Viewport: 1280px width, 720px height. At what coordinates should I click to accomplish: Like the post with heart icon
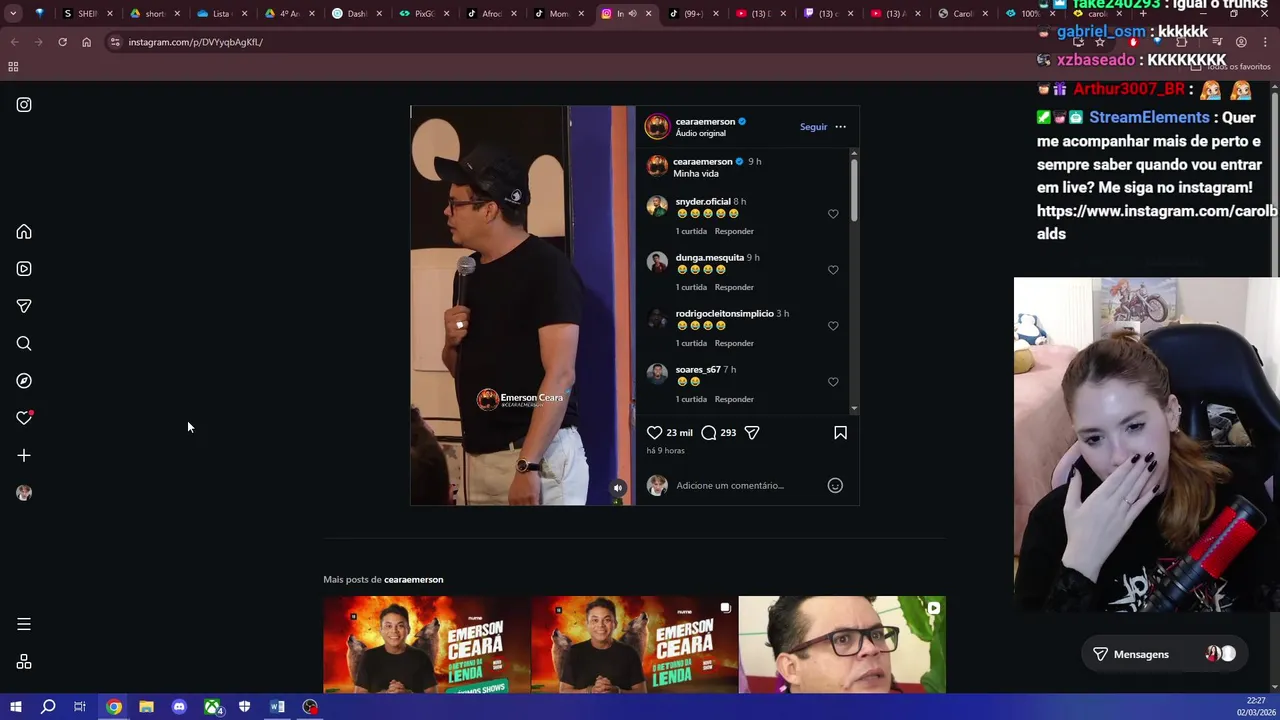pyautogui.click(x=654, y=433)
